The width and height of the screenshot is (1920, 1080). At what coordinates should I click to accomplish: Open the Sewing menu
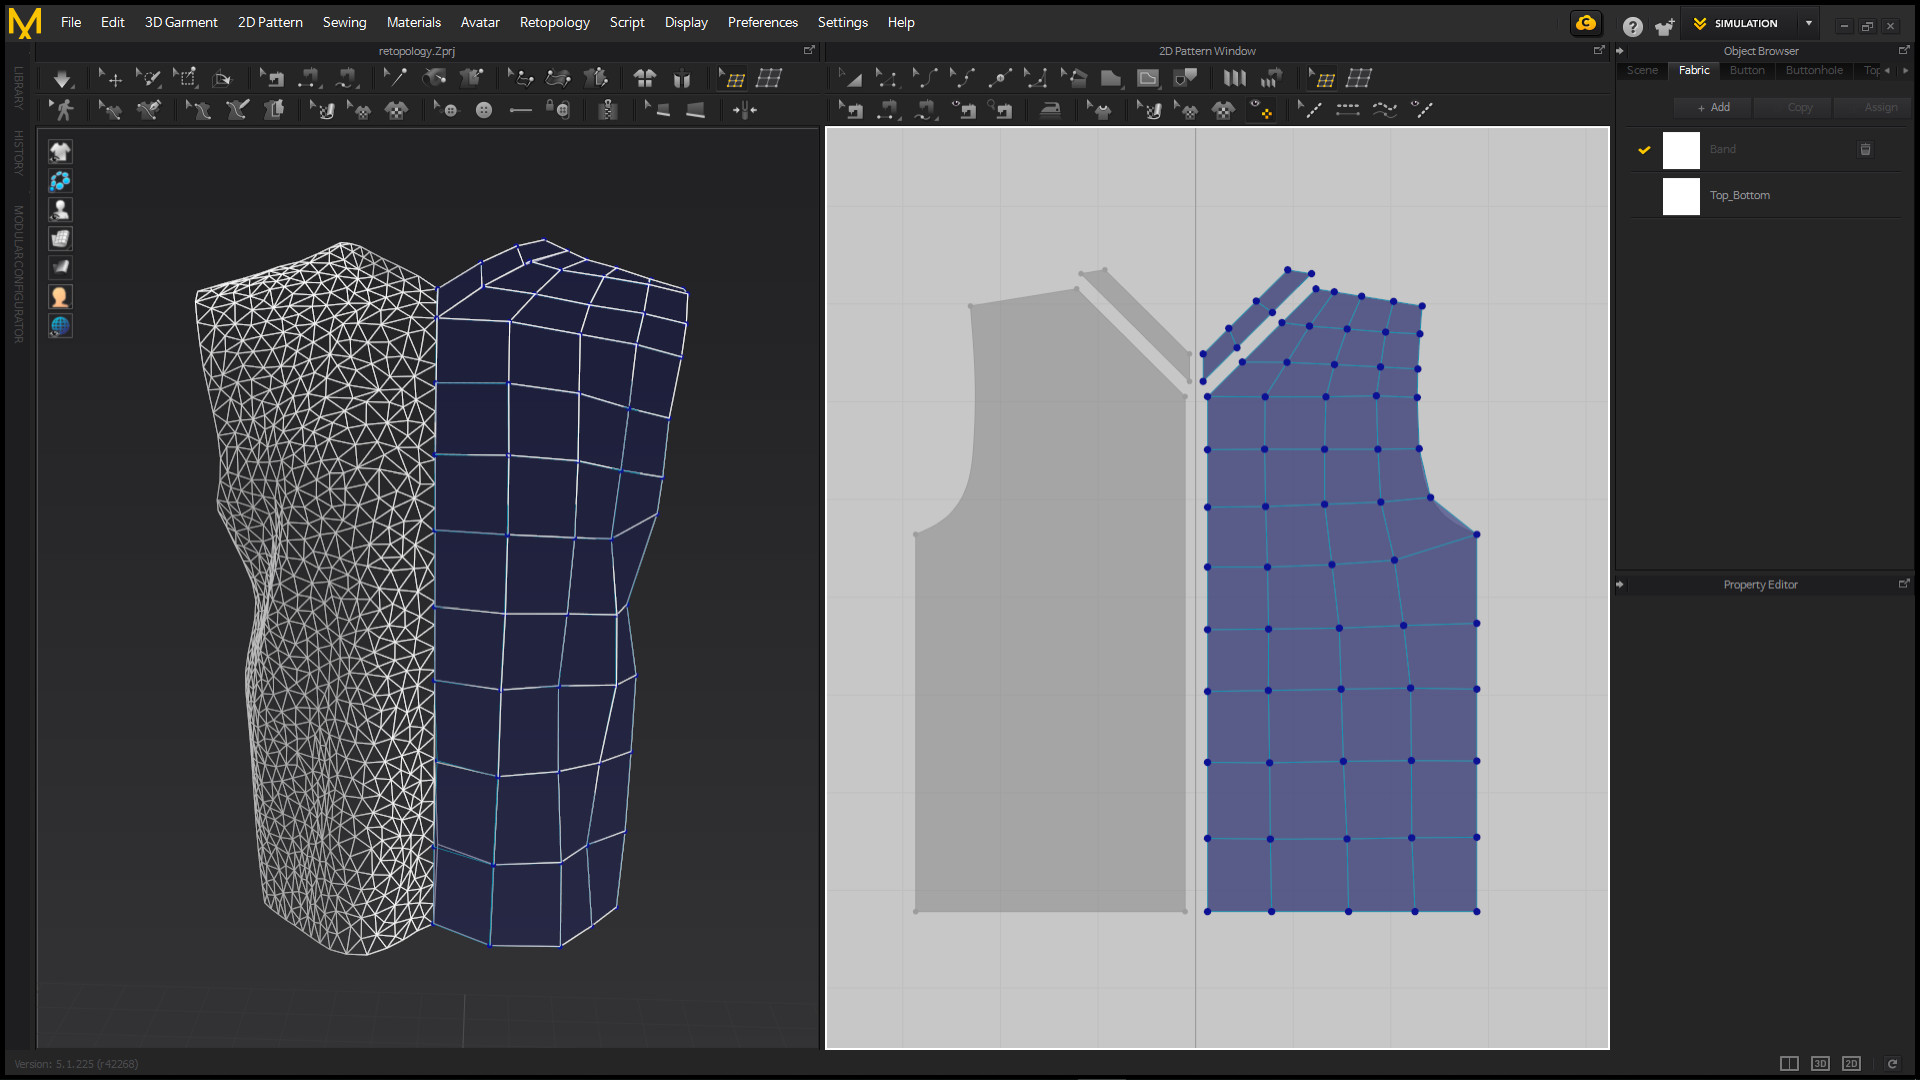tap(344, 22)
